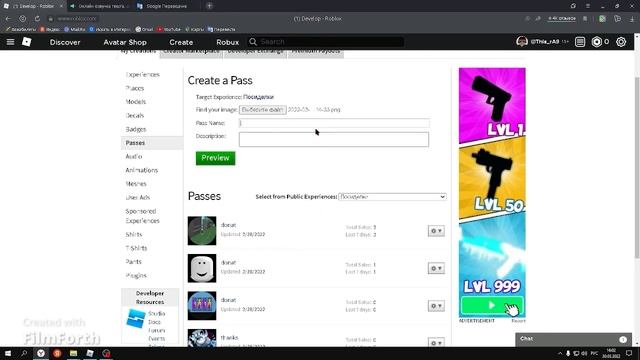The height and width of the screenshot is (360, 640).
Task: Select Experiences in the left sidebar
Action: tap(142, 75)
